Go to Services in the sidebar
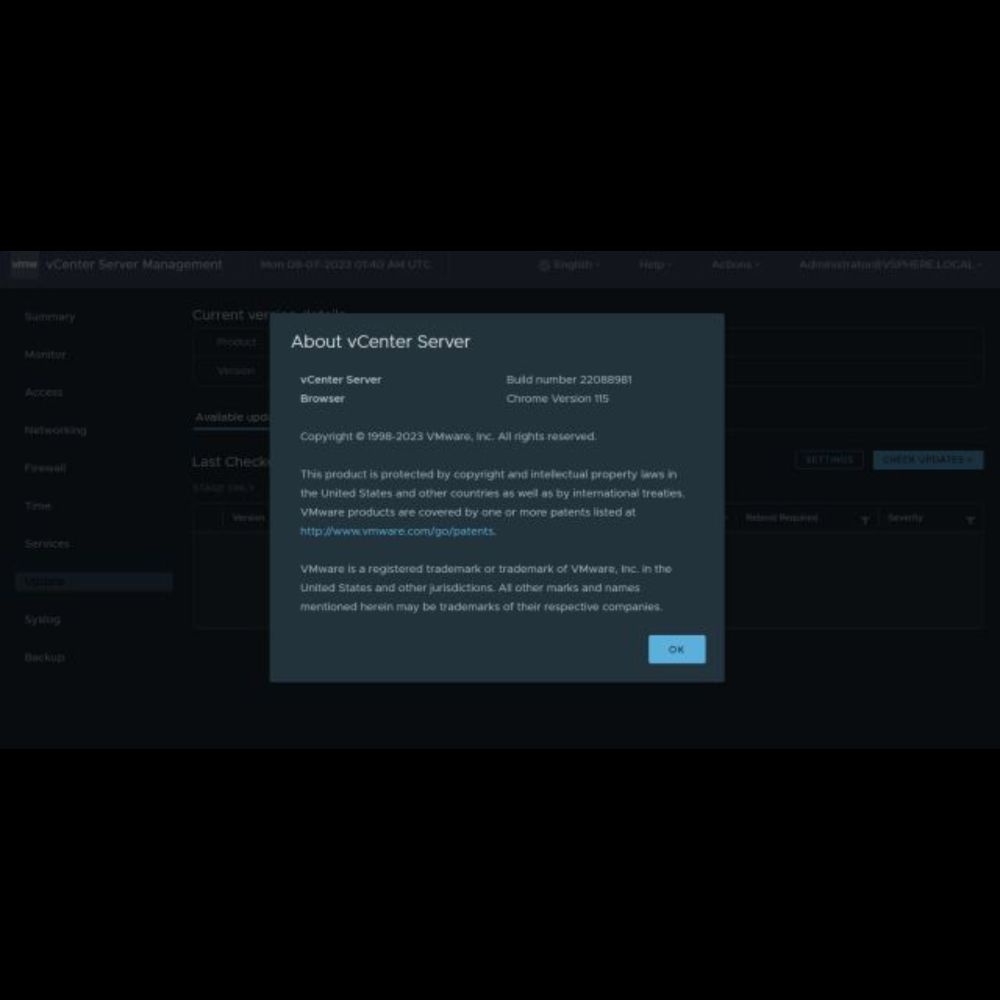 (x=47, y=543)
